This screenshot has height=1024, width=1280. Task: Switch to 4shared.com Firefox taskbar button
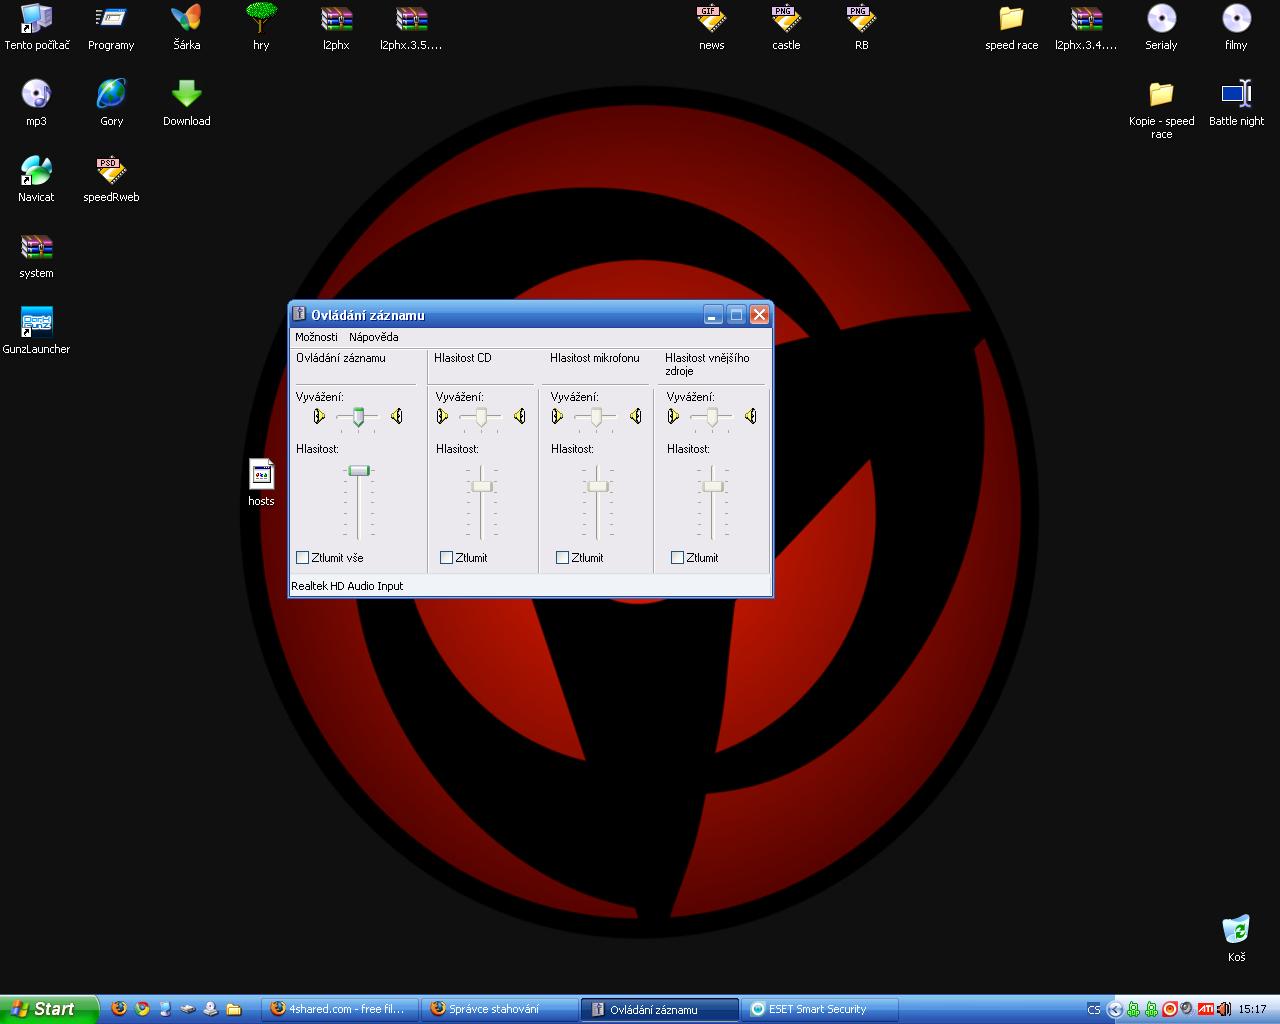(x=340, y=1009)
